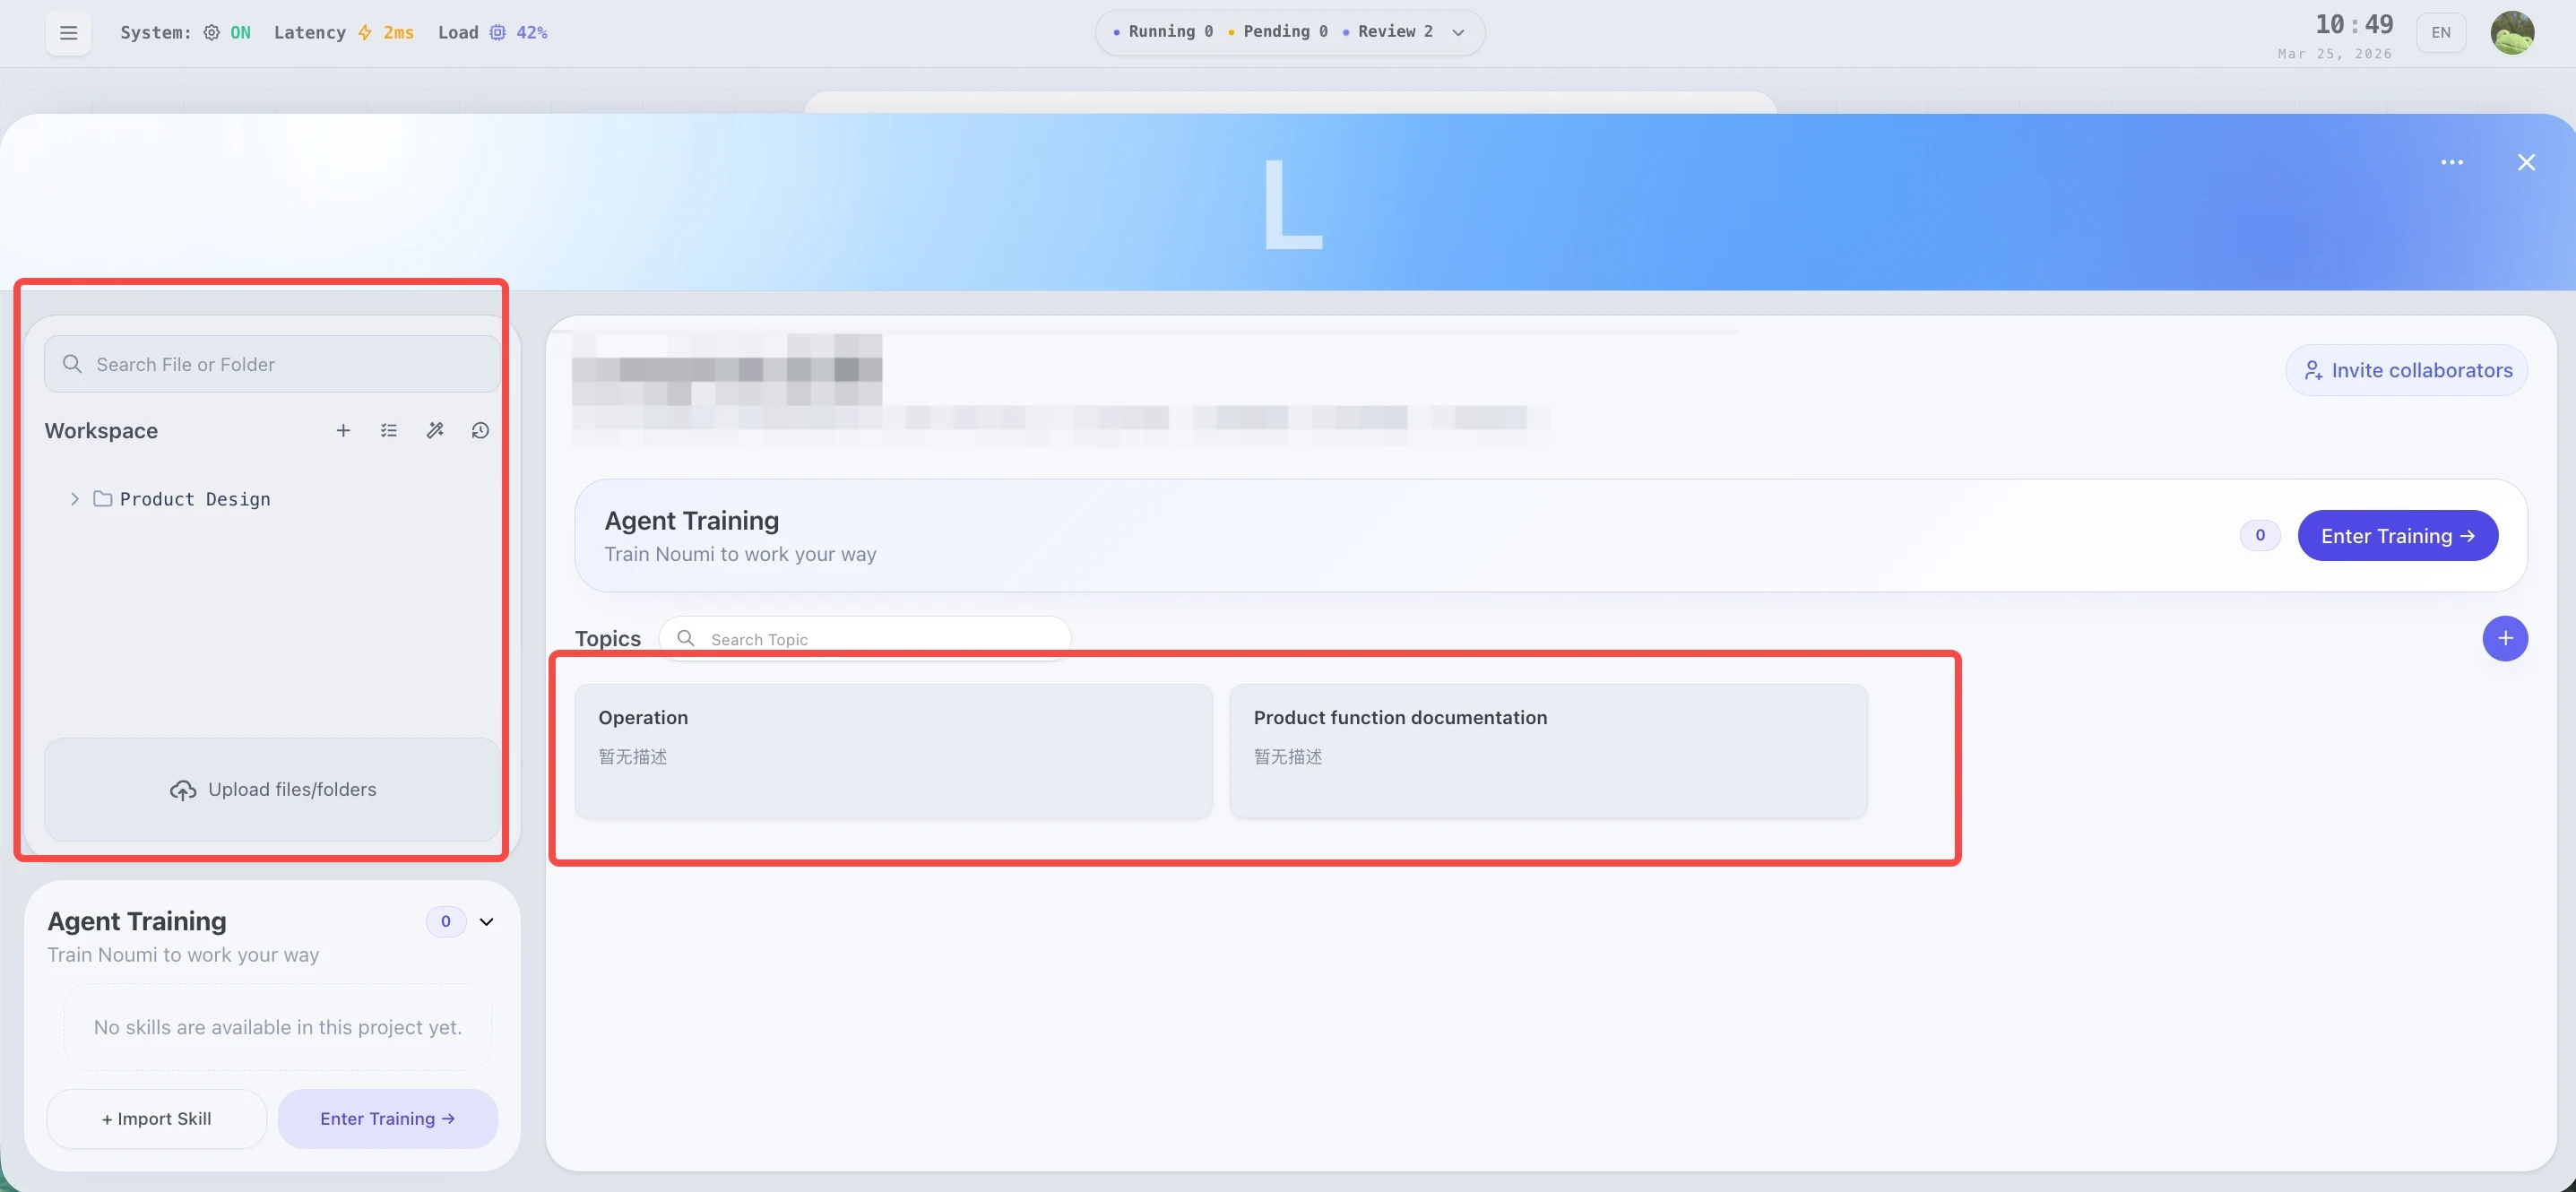Close the project panel with the X
2576x1192 pixels.
coord(2526,162)
